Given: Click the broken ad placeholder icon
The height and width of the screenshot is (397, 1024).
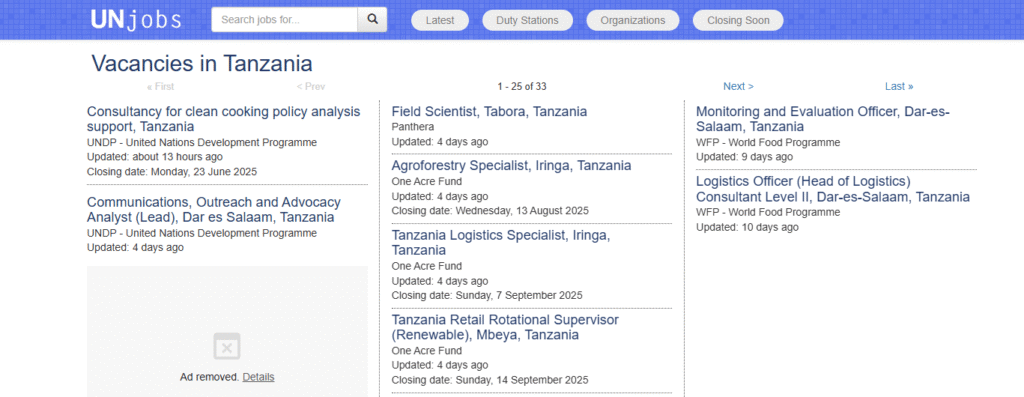Looking at the screenshot, I should [x=227, y=346].
